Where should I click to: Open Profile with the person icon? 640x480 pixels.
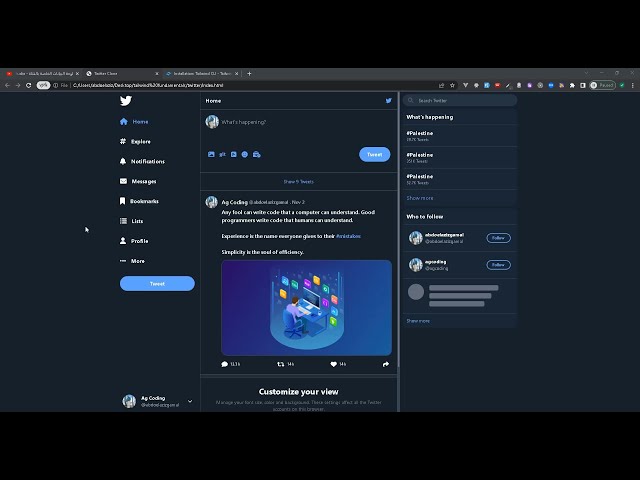tap(123, 240)
